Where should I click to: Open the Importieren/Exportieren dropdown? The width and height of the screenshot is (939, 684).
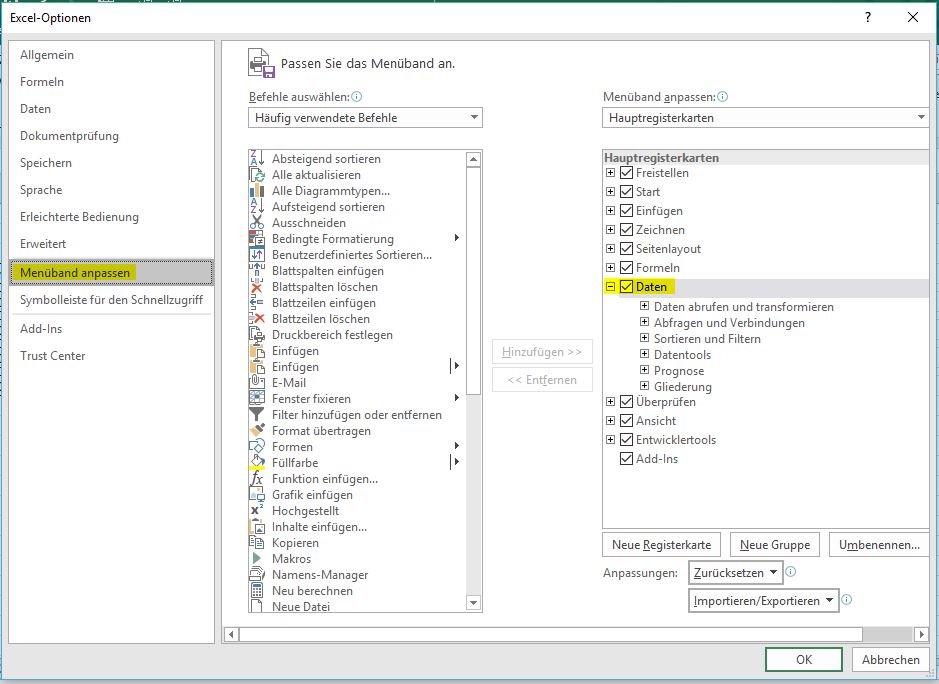pos(764,601)
